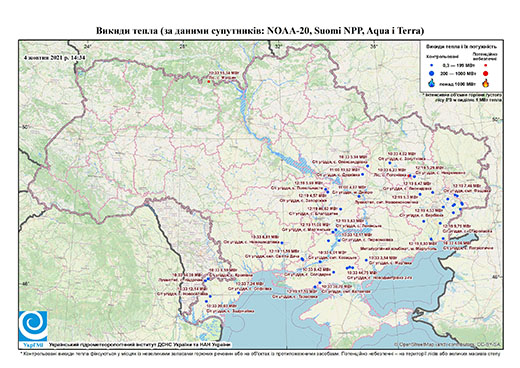The width and height of the screenshot is (520, 368).
Task: Select the red heat marker in northern Ukraine
Action: point(209,81)
